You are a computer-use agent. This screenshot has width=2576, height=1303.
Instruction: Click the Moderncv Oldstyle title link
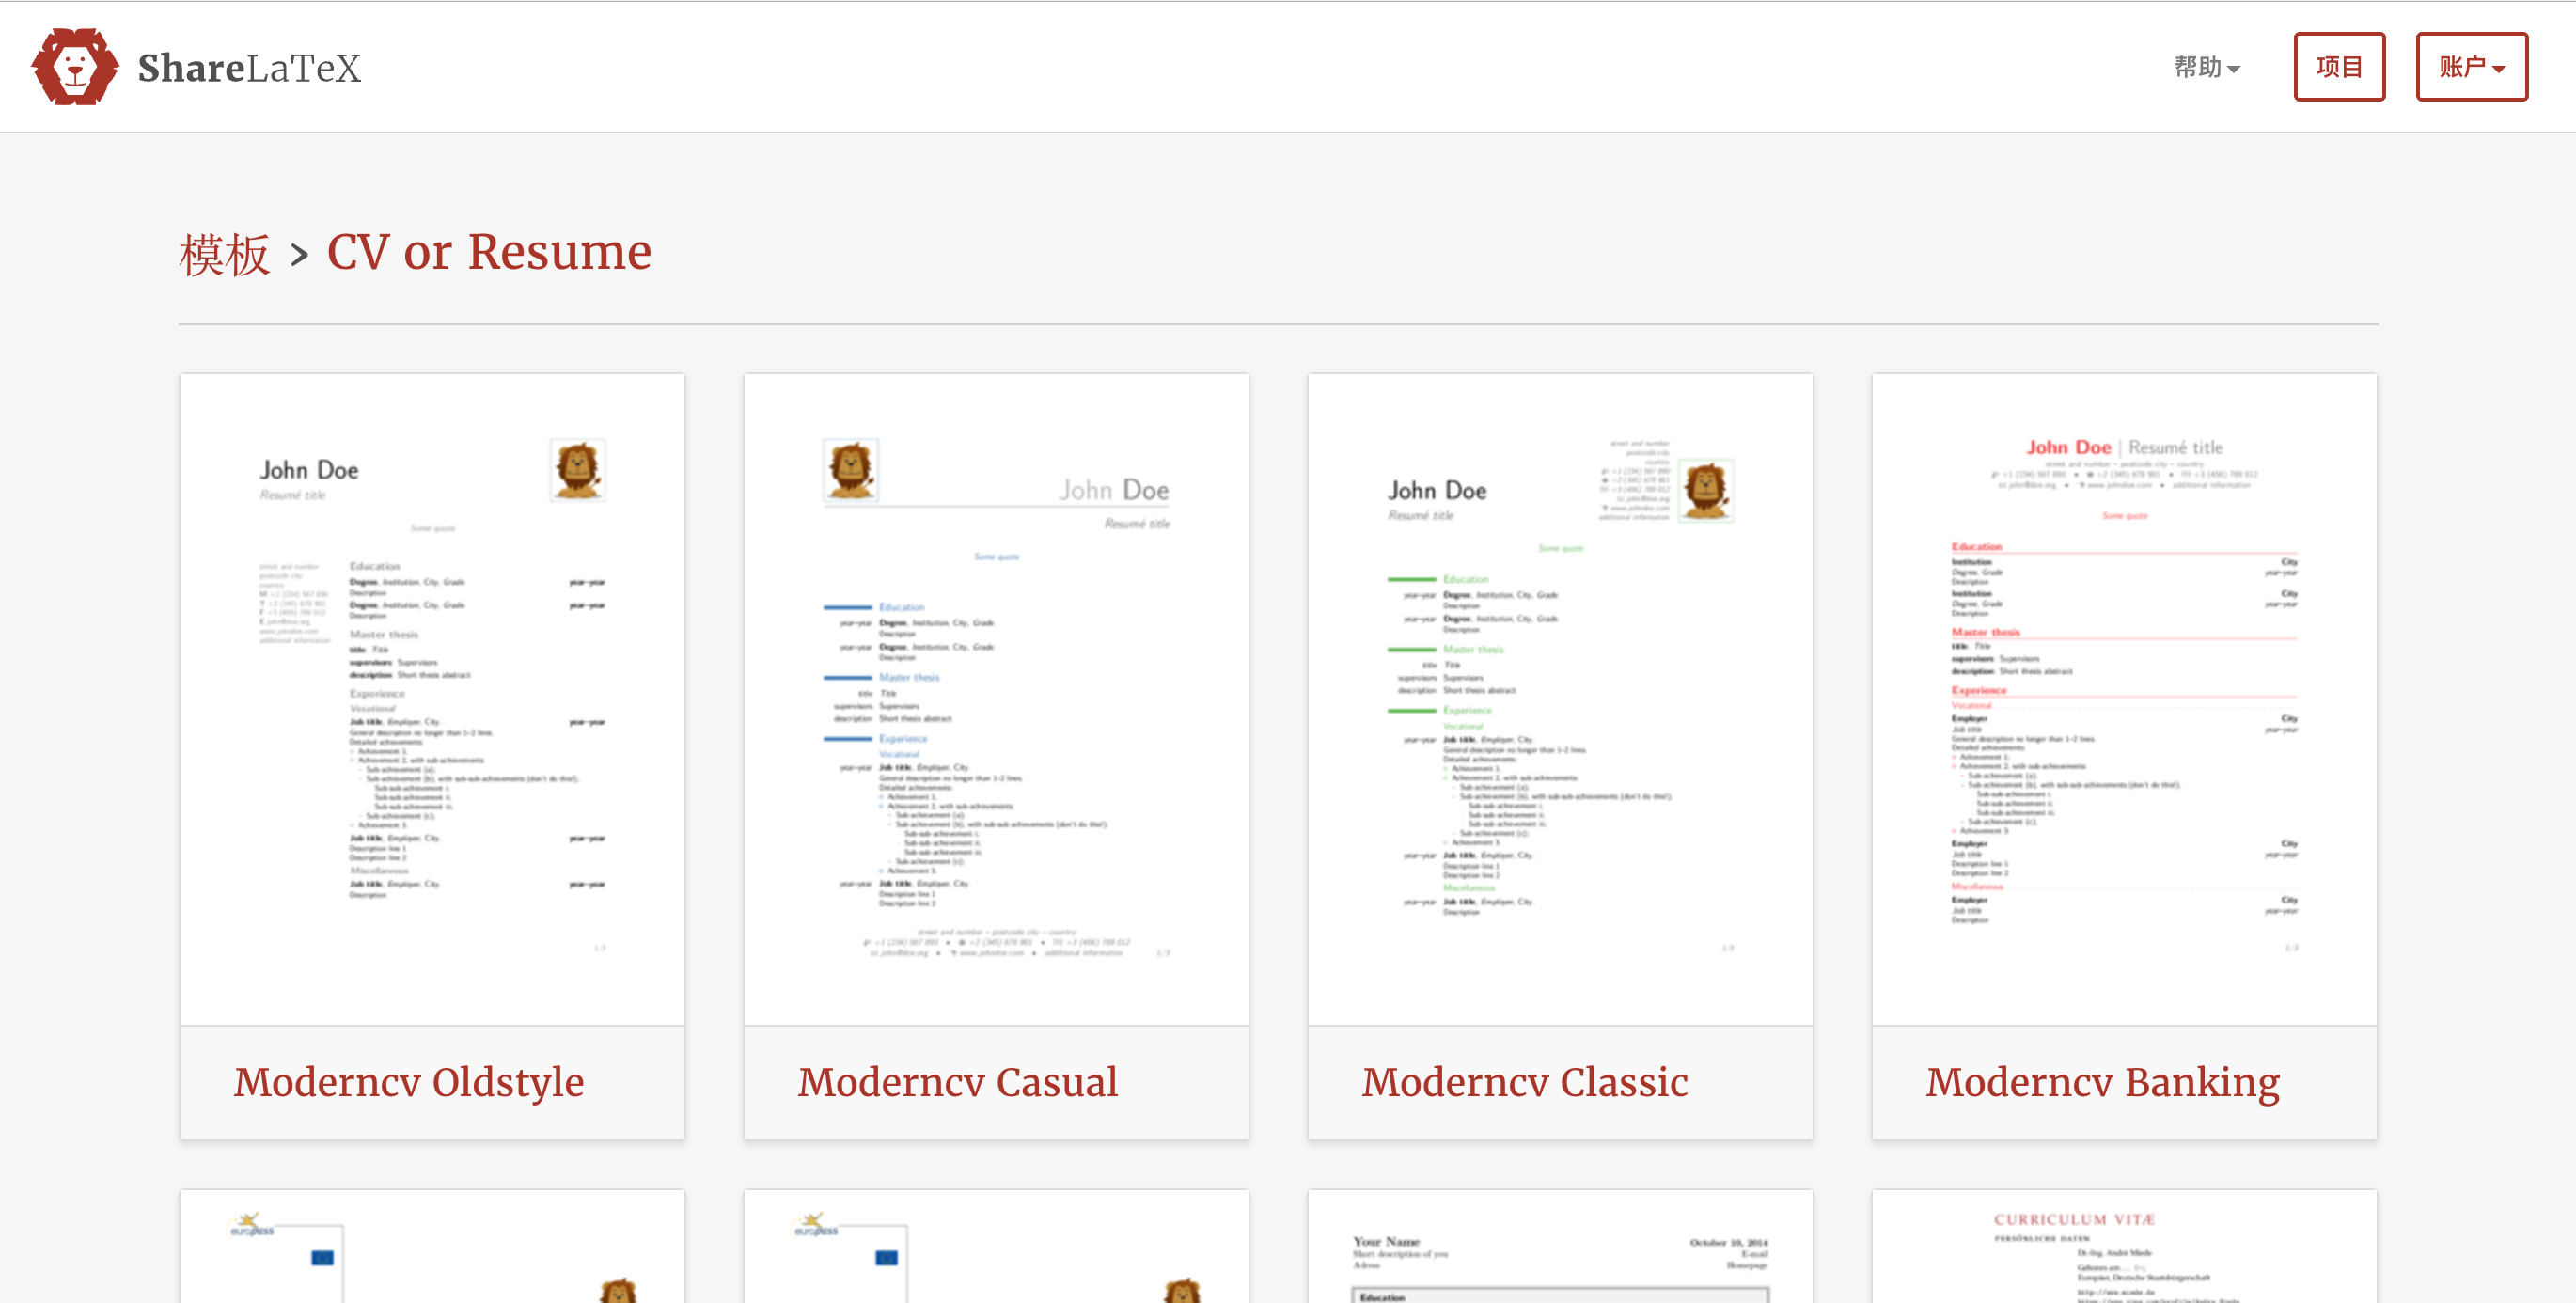point(408,1082)
